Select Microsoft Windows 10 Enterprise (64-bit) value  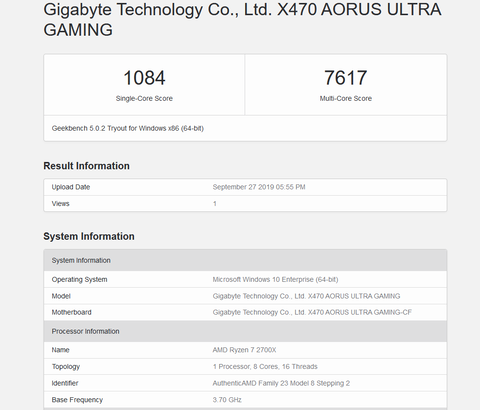(x=275, y=279)
